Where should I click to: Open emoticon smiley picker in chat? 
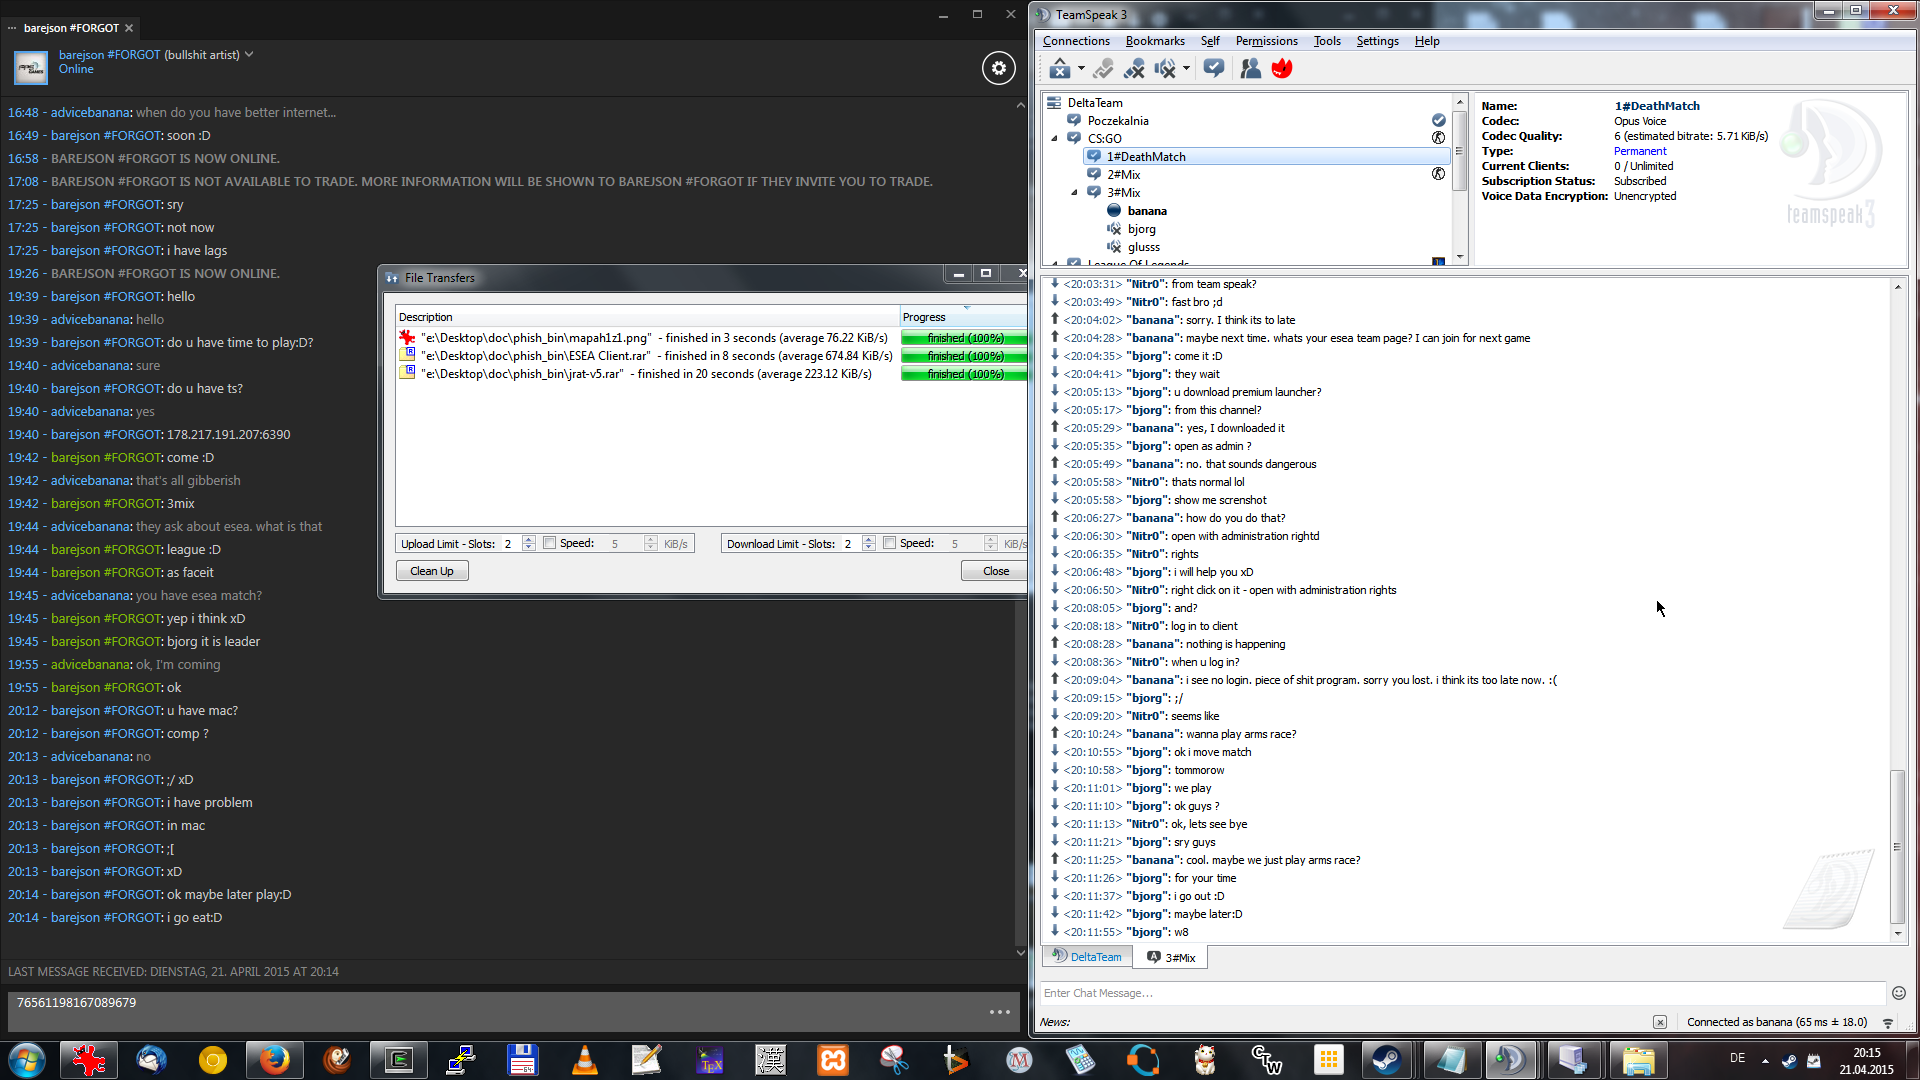pyautogui.click(x=1898, y=993)
